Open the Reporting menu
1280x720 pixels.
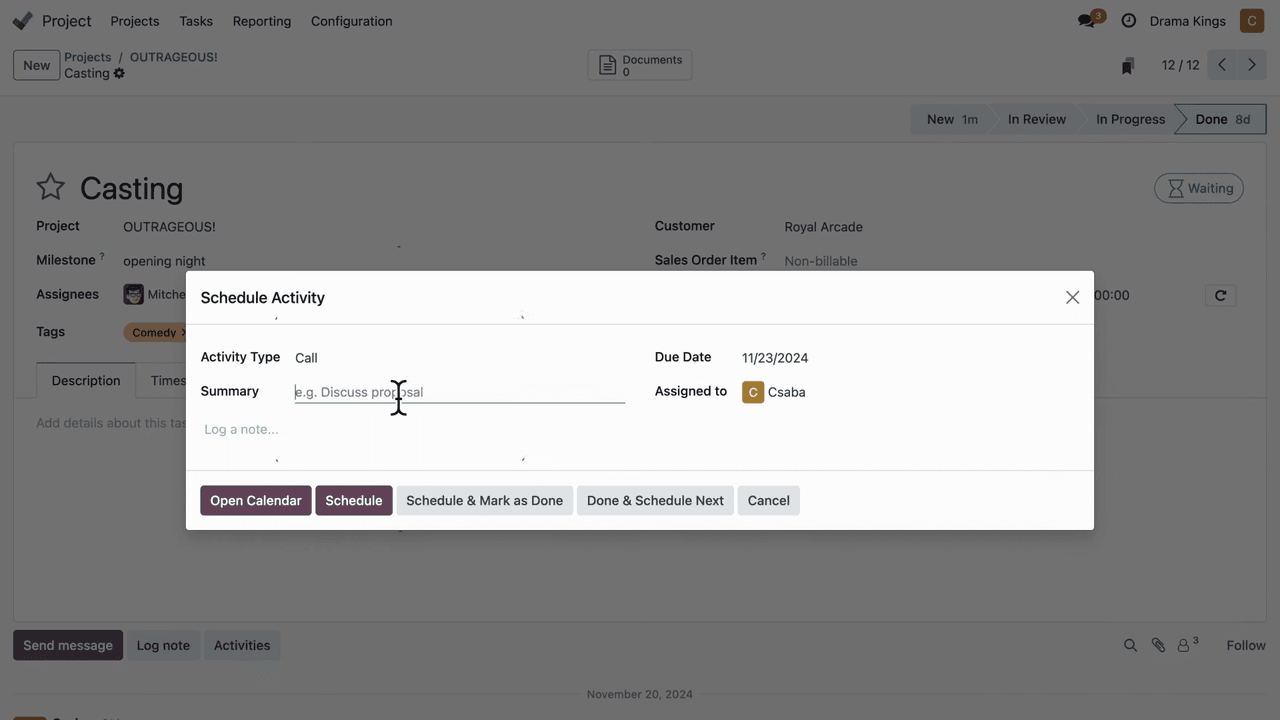tap(261, 21)
